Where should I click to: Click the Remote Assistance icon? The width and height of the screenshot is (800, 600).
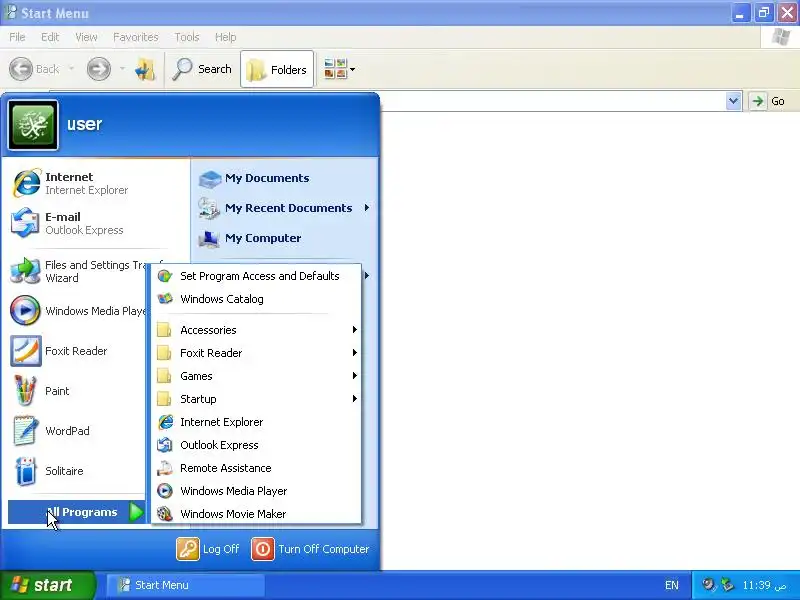[x=165, y=468]
